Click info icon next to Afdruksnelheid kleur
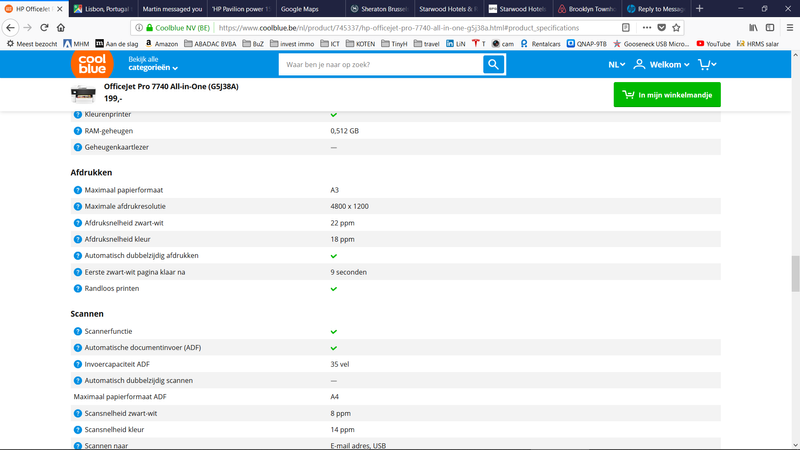The height and width of the screenshot is (450, 800). 78,239
